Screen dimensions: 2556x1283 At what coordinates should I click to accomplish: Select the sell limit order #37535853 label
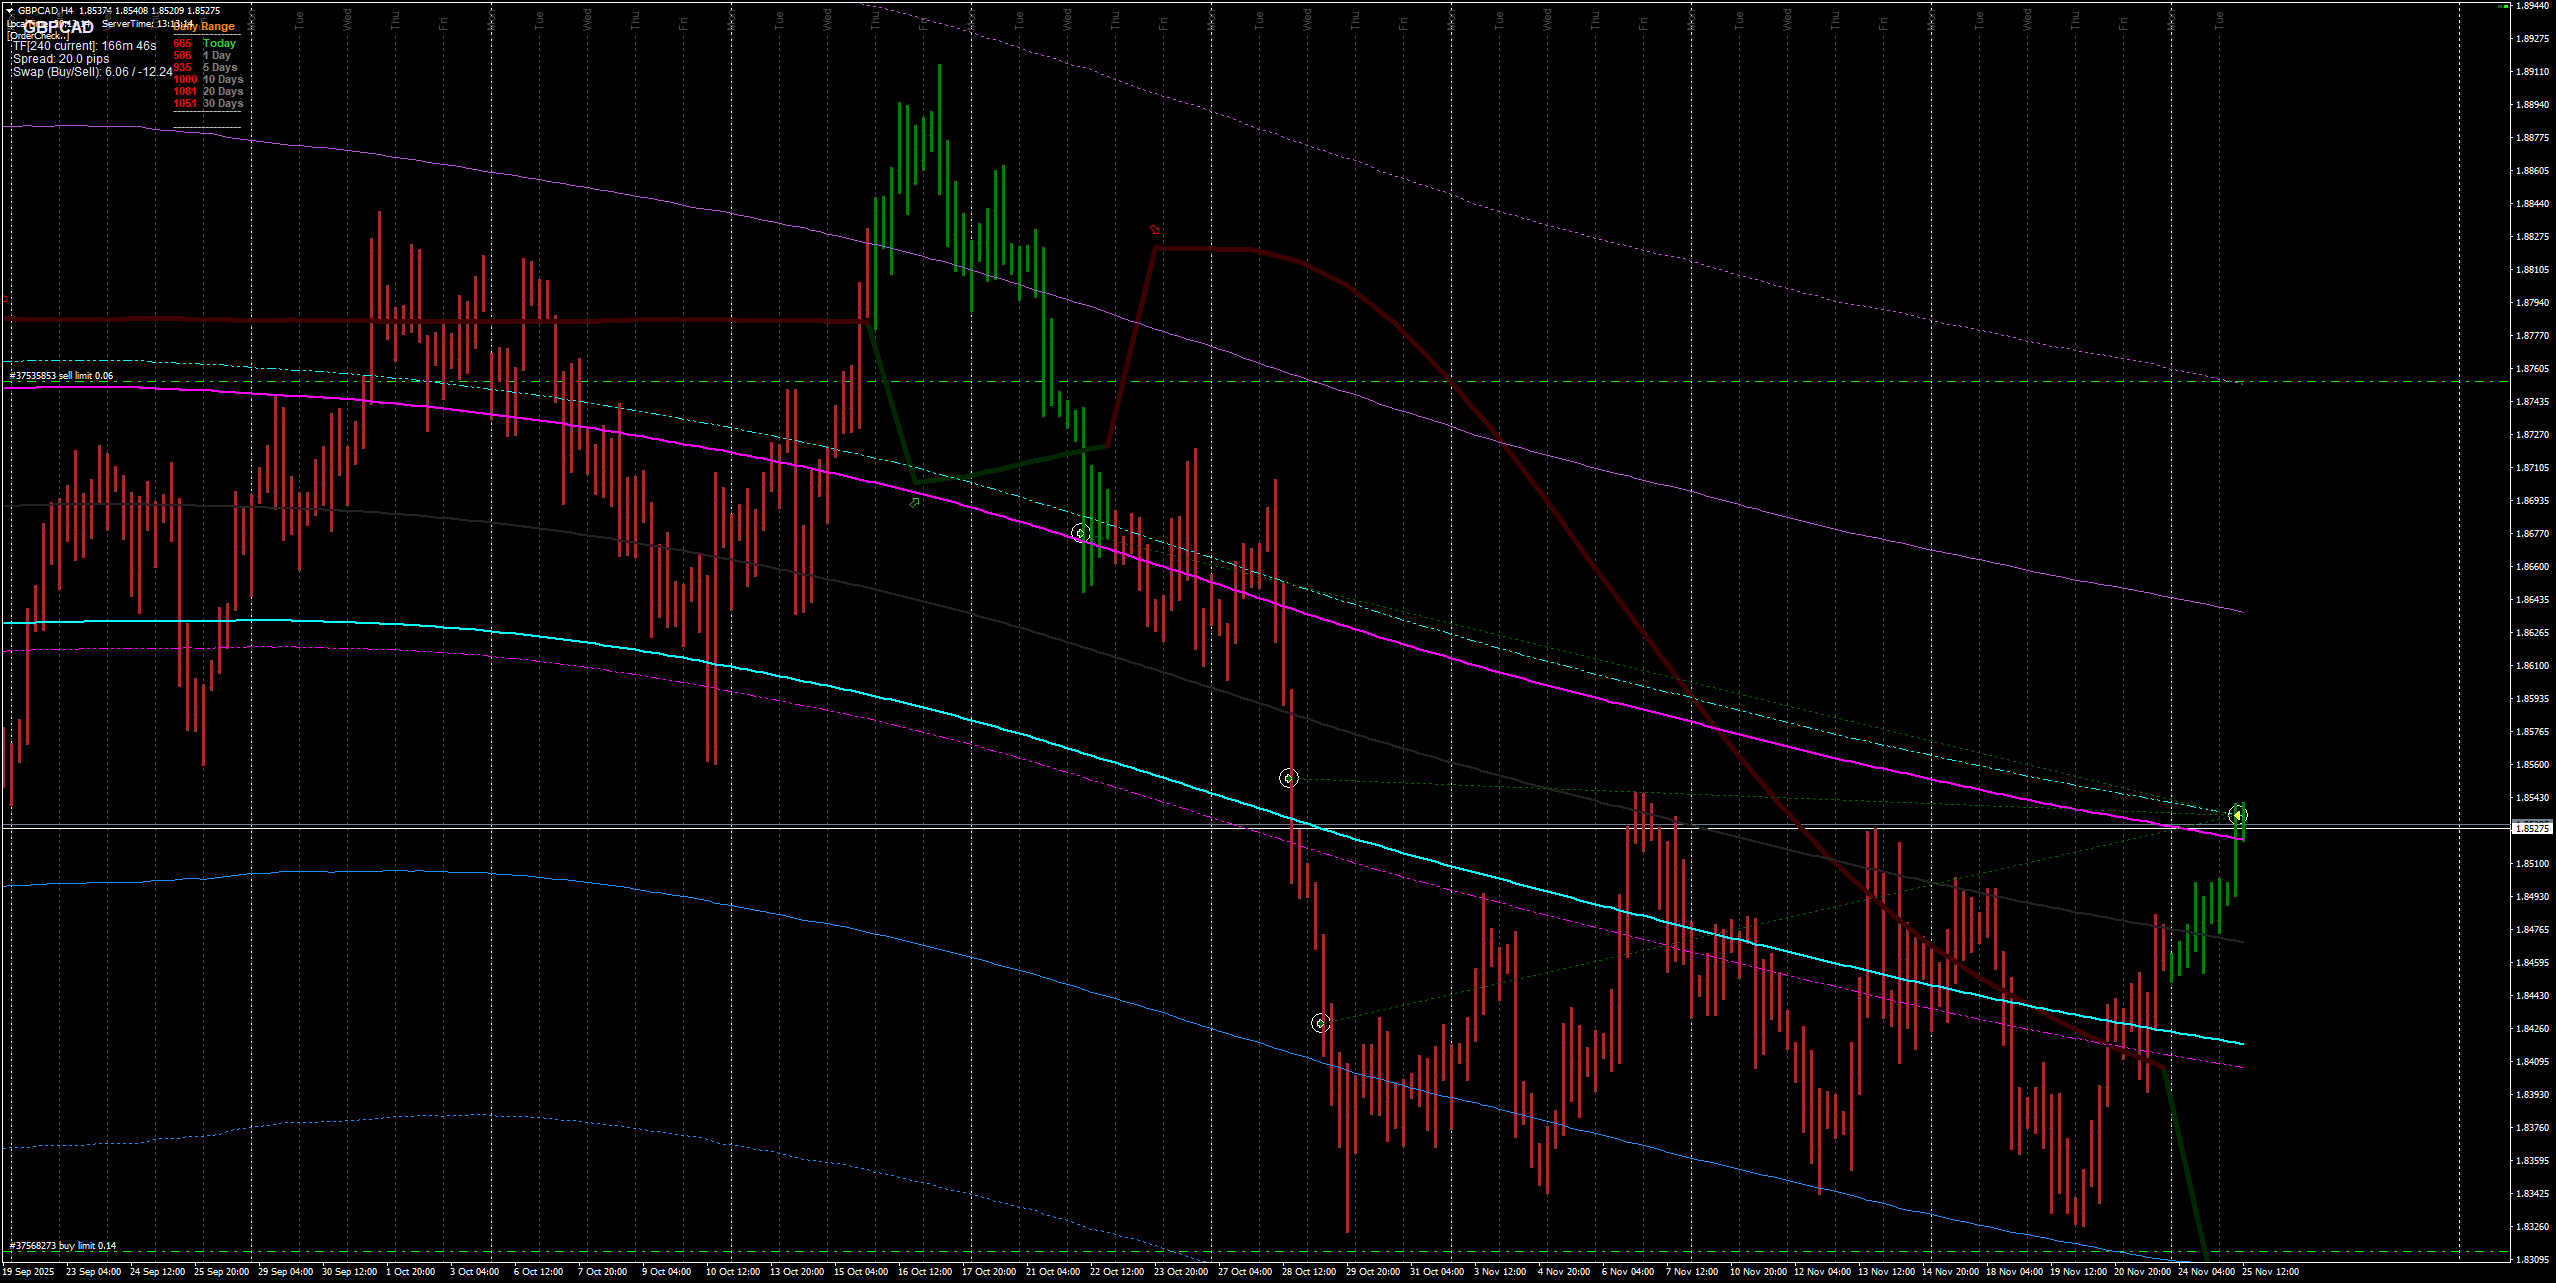[61, 376]
